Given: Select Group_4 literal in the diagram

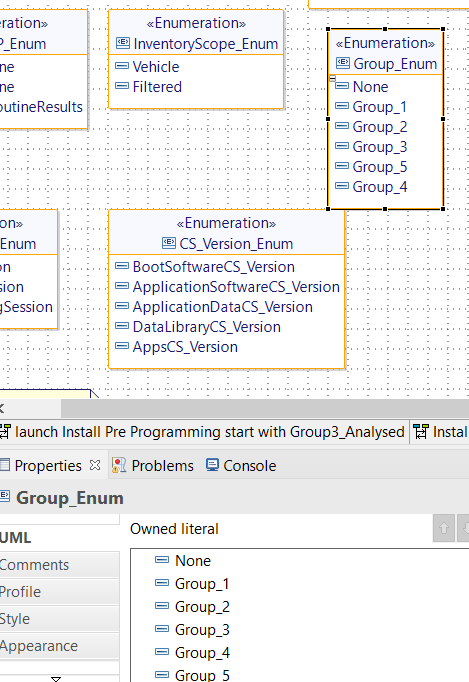Looking at the screenshot, I should [379, 187].
